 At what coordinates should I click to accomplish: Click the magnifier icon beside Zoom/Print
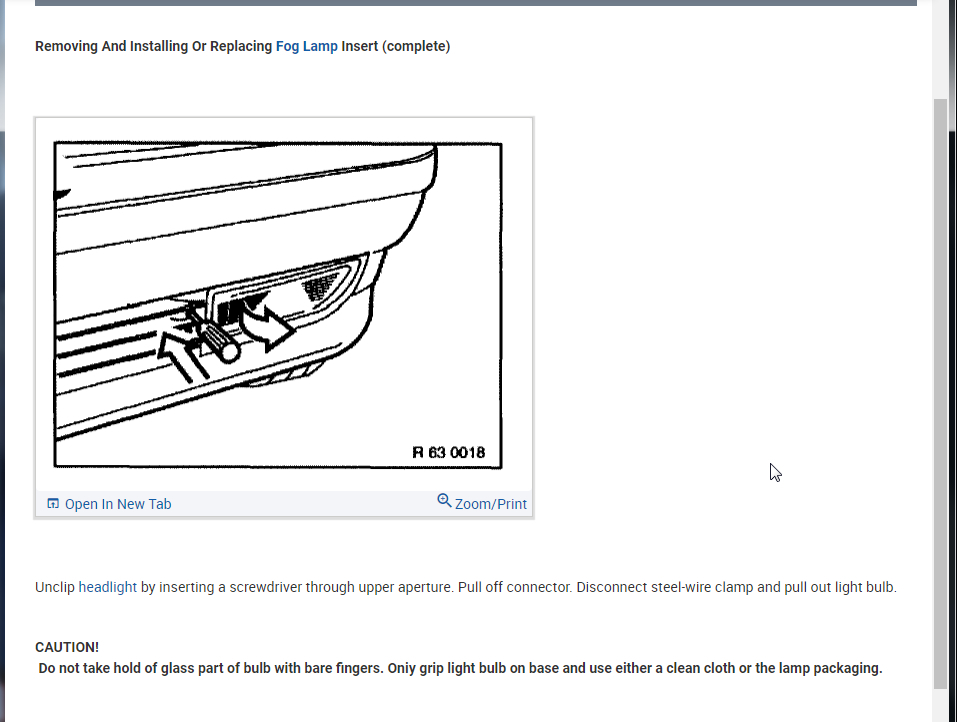(x=444, y=501)
